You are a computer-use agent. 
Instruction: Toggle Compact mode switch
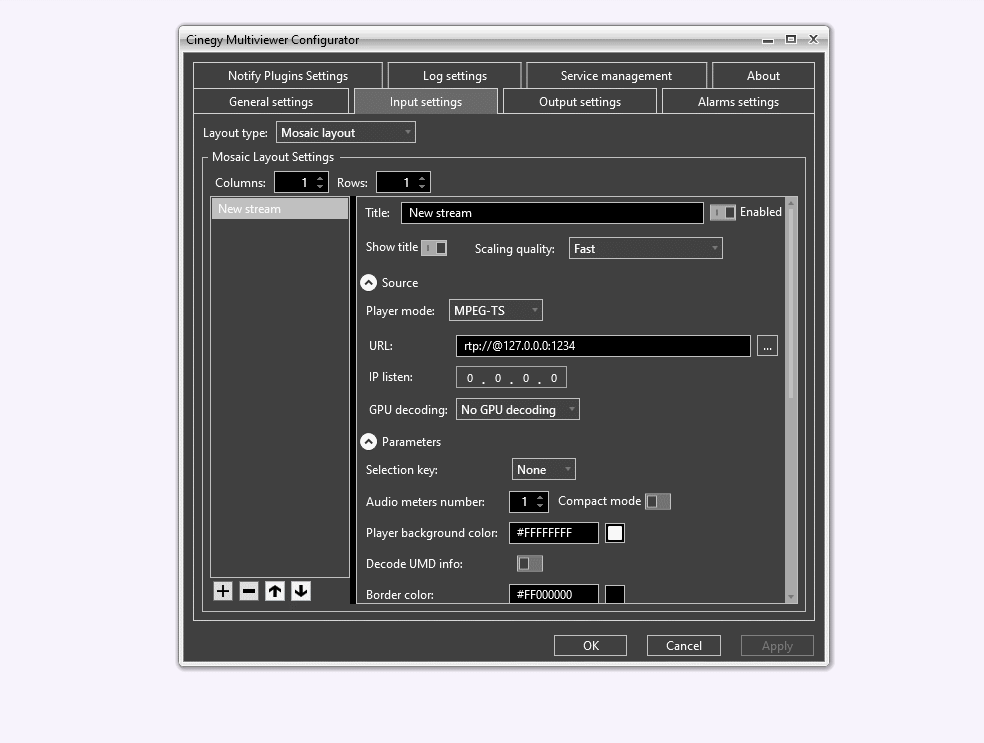click(x=658, y=501)
